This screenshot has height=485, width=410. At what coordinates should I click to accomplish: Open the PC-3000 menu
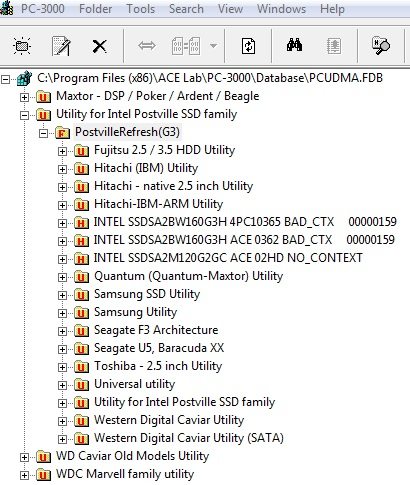(x=43, y=9)
